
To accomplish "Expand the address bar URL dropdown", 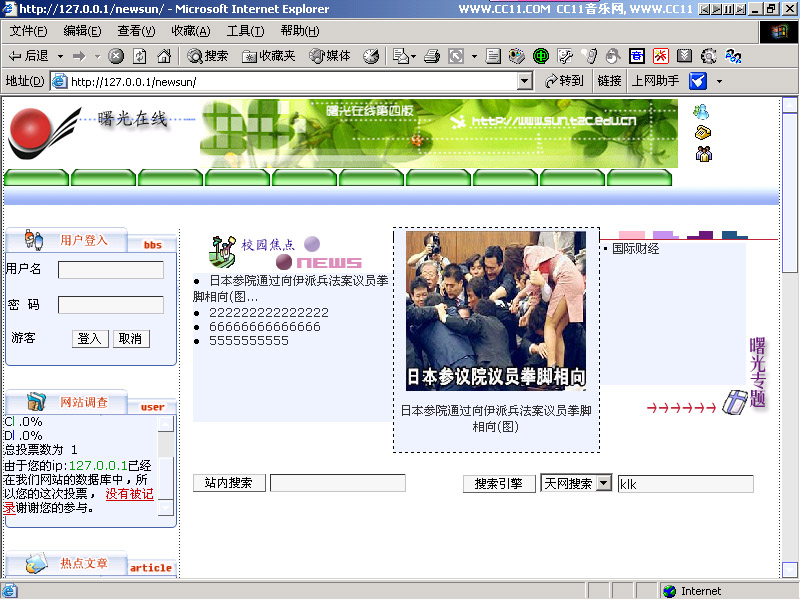I will tap(525, 81).
